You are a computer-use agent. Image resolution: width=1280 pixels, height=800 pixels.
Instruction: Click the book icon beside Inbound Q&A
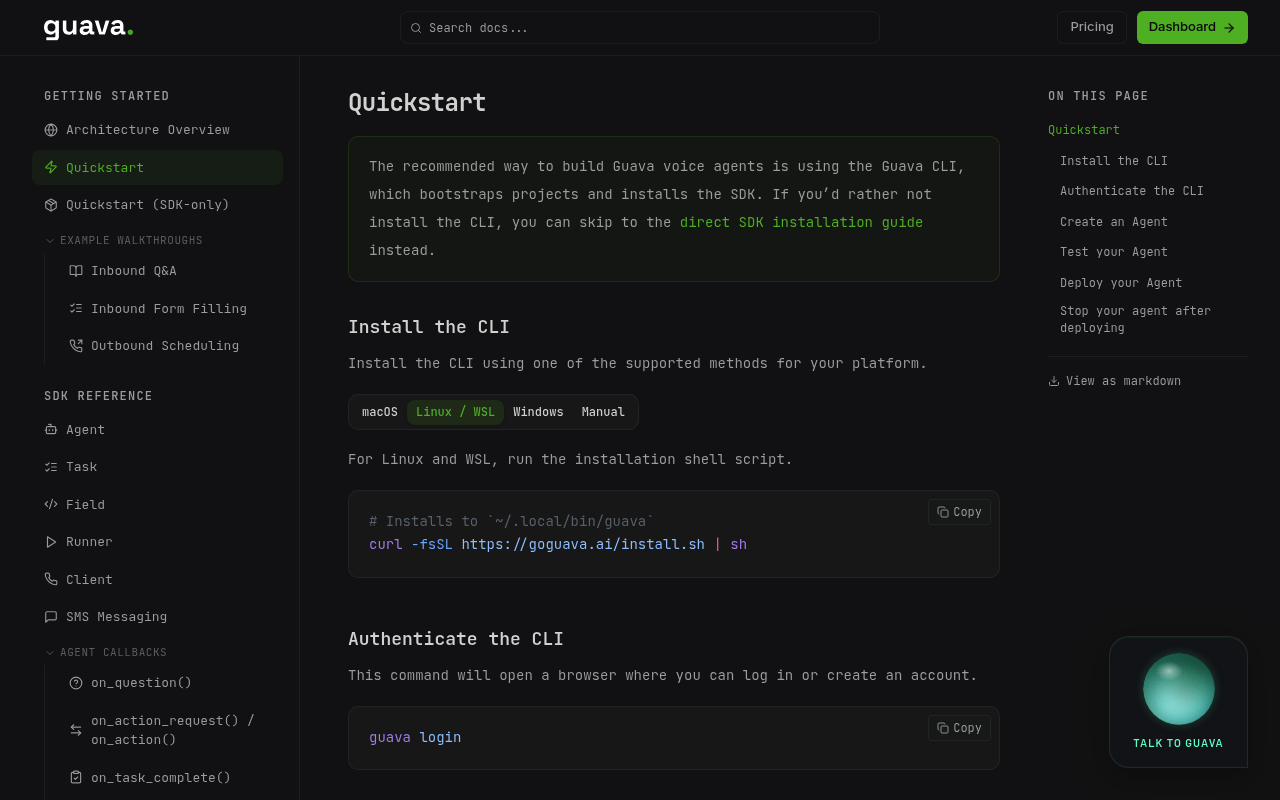pyautogui.click(x=76, y=271)
